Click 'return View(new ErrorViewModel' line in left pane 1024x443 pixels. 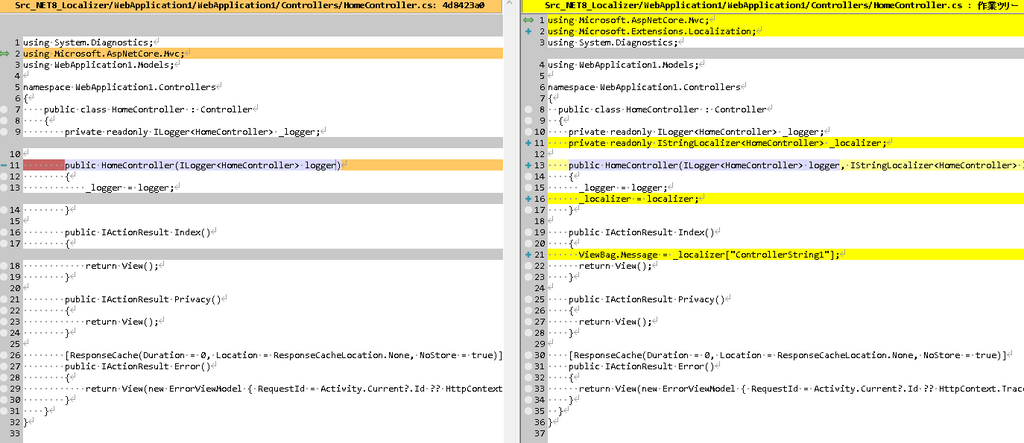[294, 388]
